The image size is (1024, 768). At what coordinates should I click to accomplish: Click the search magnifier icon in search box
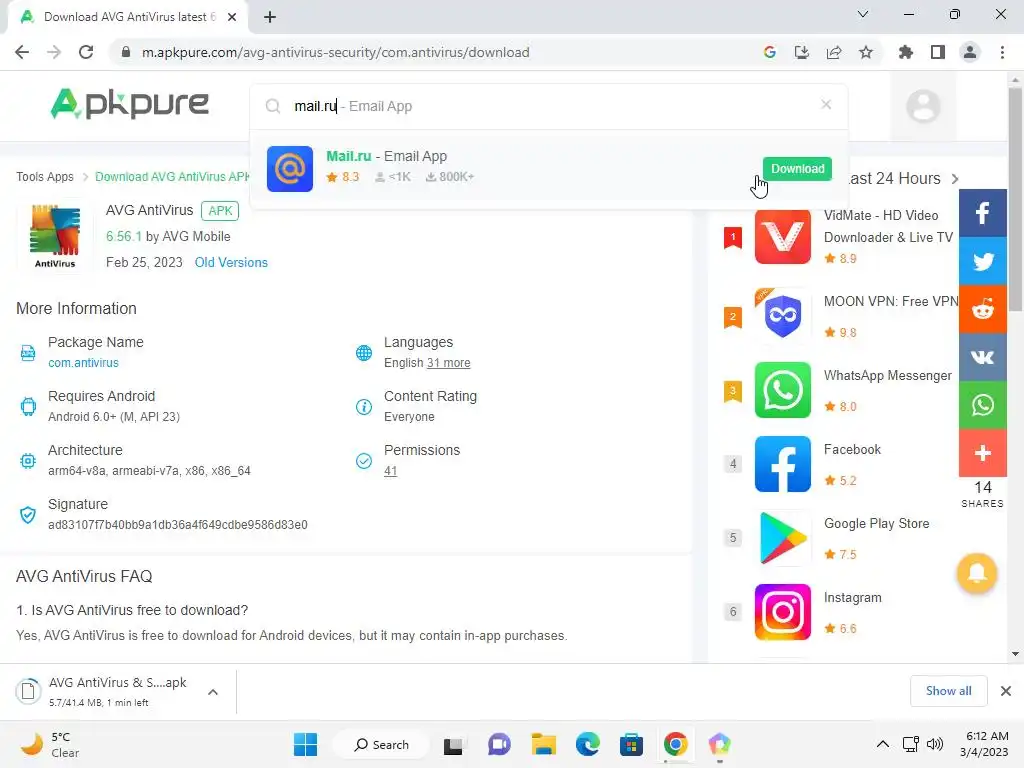[273, 106]
